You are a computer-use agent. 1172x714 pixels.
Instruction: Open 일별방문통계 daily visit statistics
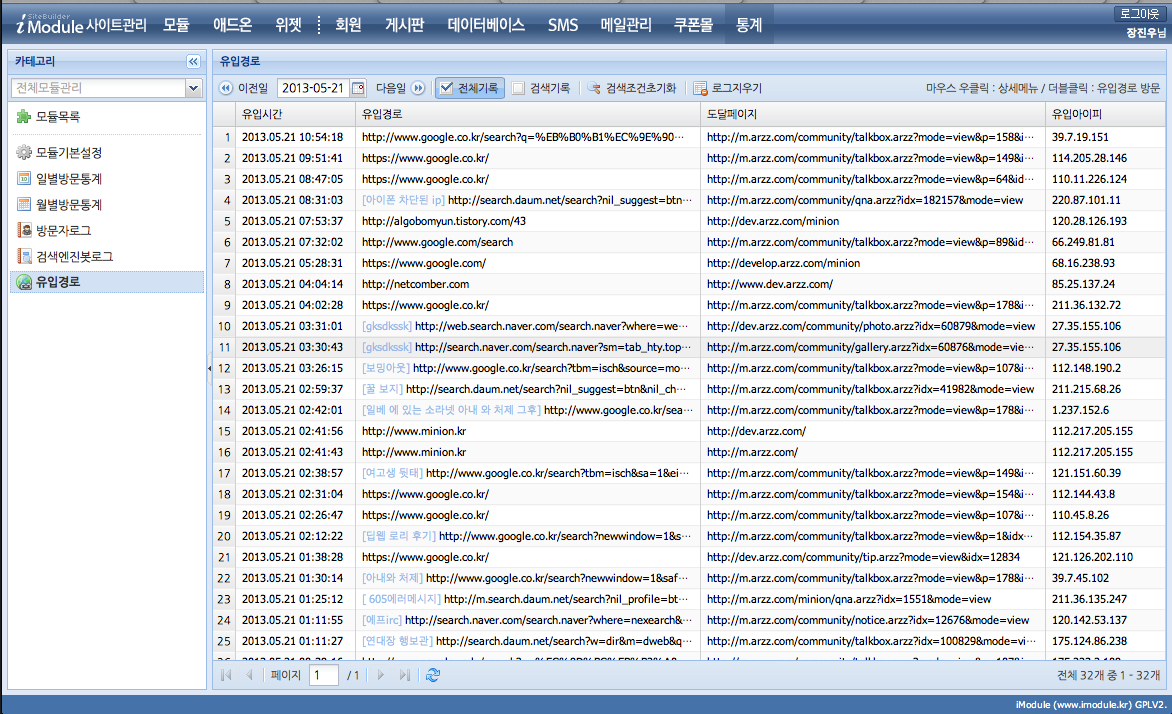[x=68, y=179]
